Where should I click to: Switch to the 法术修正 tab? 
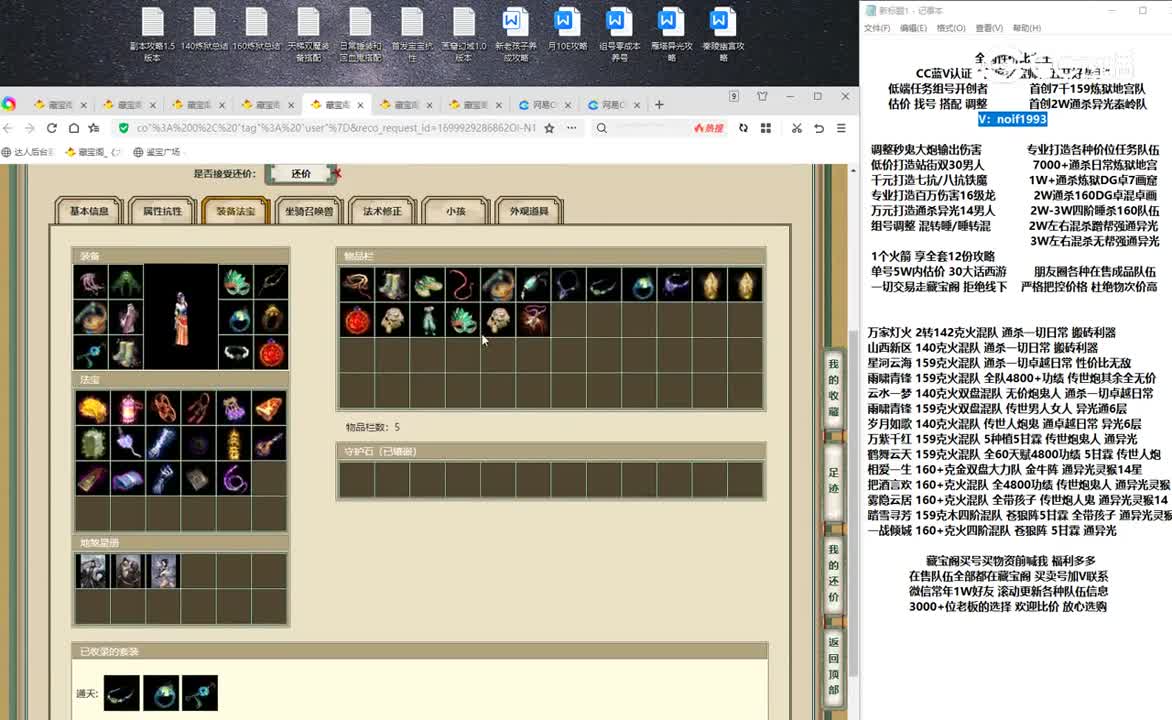coord(382,211)
